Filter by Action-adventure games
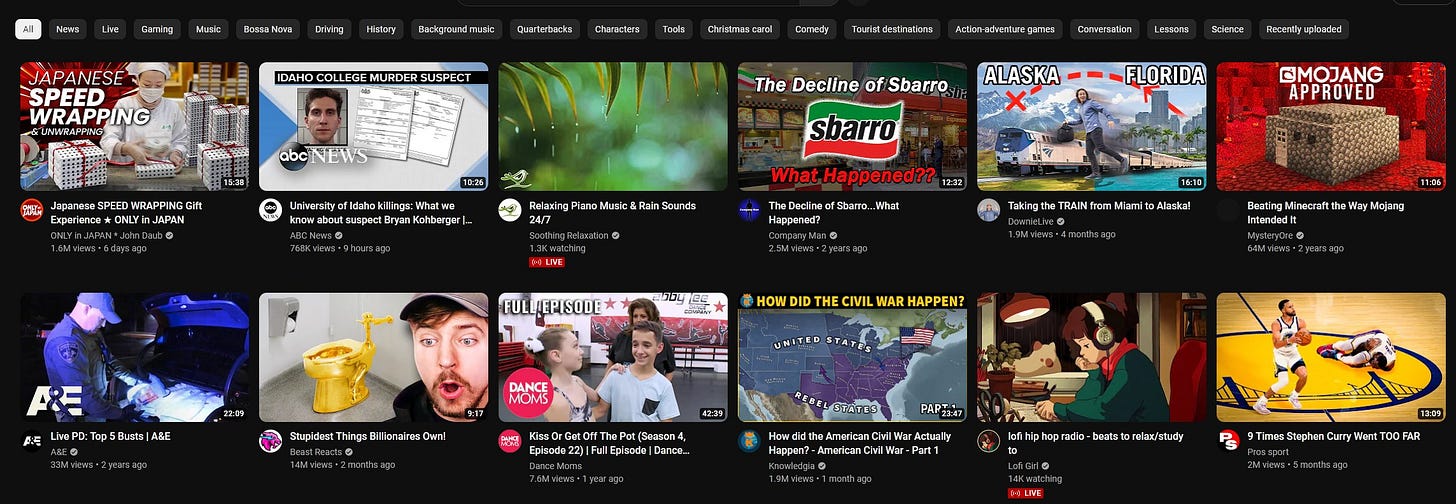 (x=1005, y=29)
